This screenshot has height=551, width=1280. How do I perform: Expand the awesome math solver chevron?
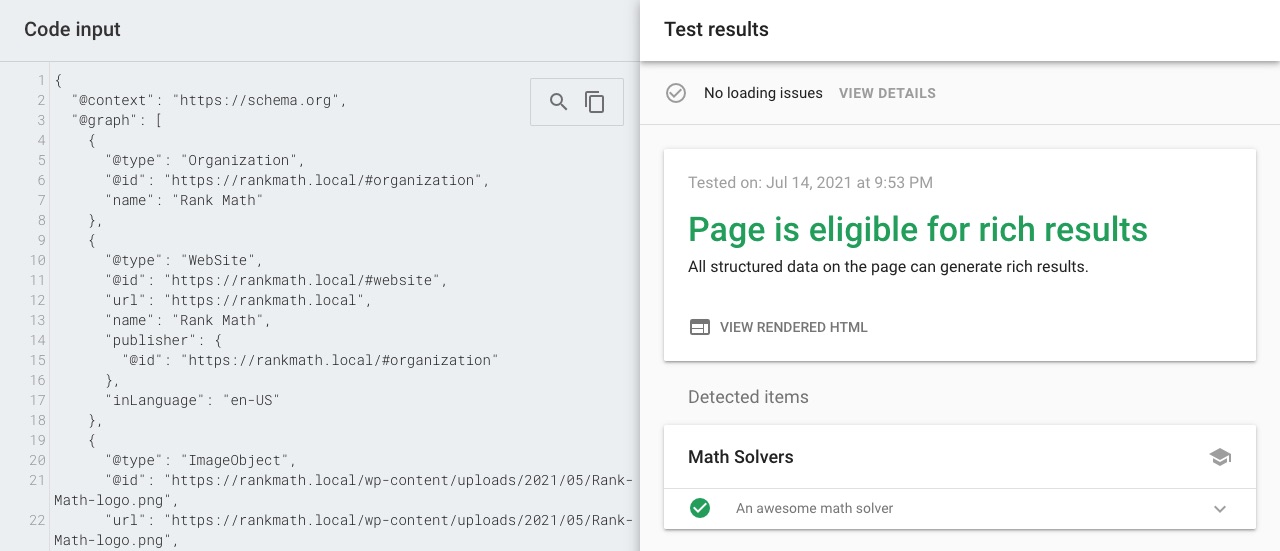pos(1219,508)
